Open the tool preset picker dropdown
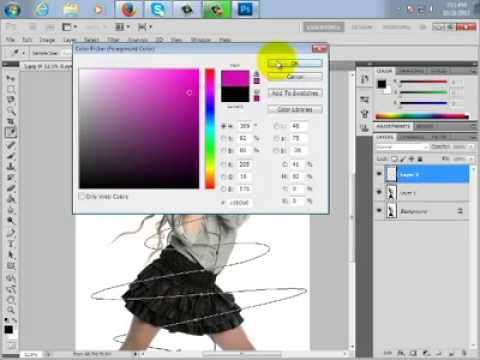Viewport: 480px width, 360px height. pyautogui.click(x=23, y=53)
